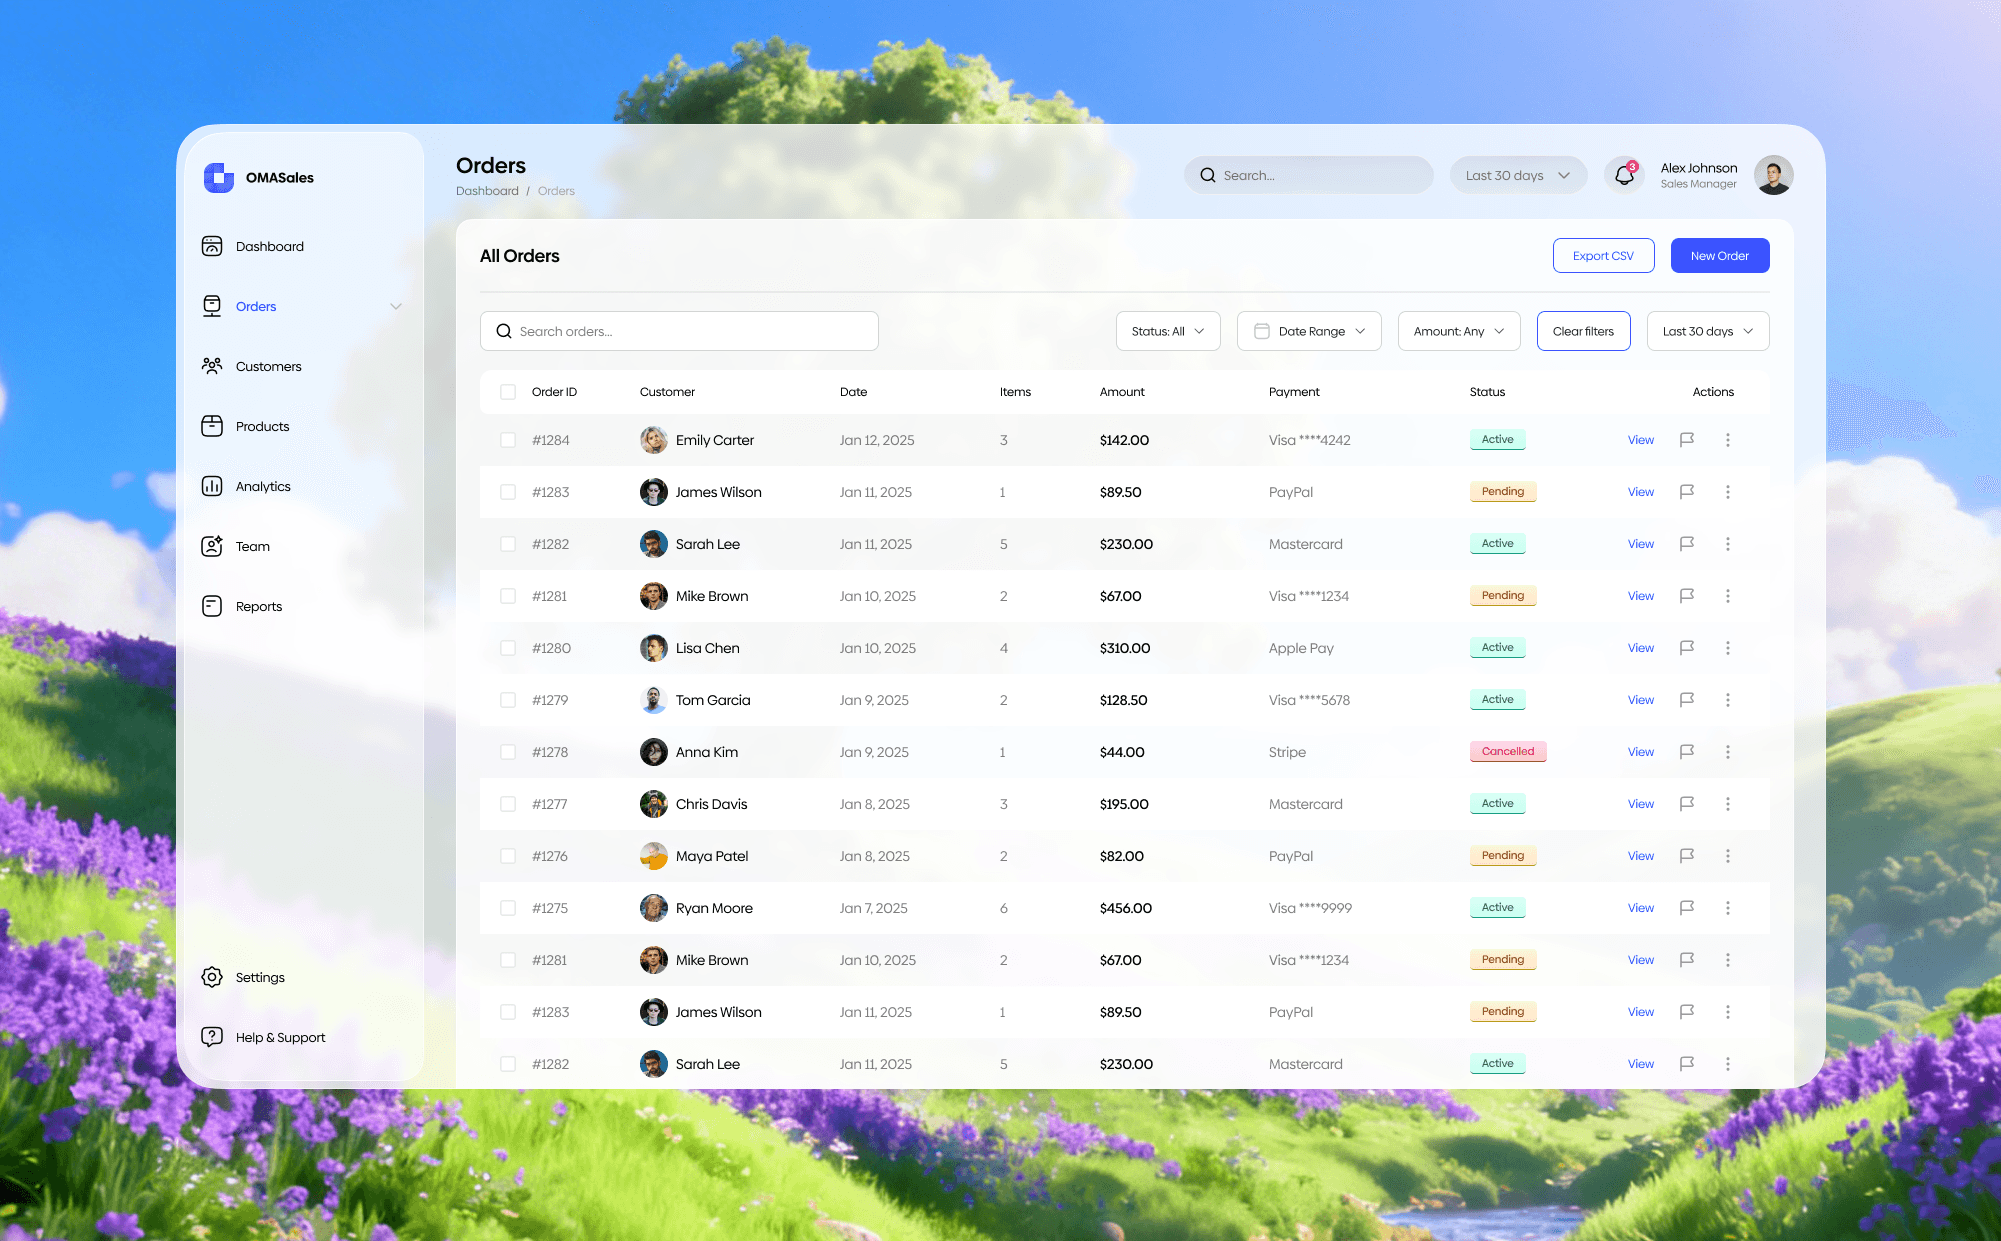Click the Team sidebar icon
Image resolution: width=2001 pixels, height=1241 pixels.
[212, 546]
